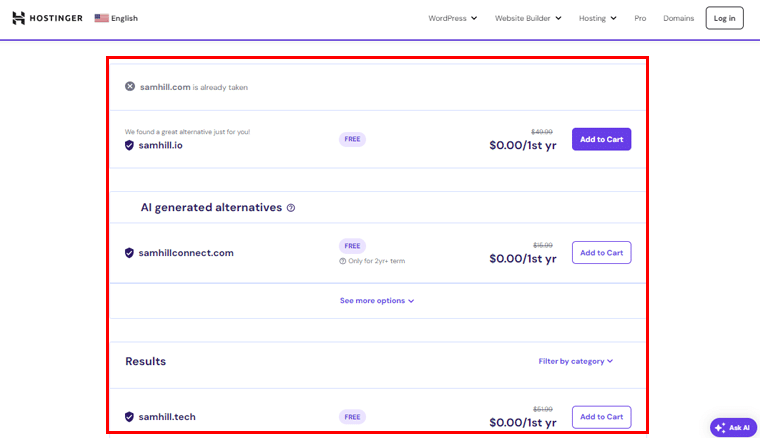Open the Ask AI chat button
Image resolution: width=760 pixels, height=438 pixels.
[x=733, y=428]
